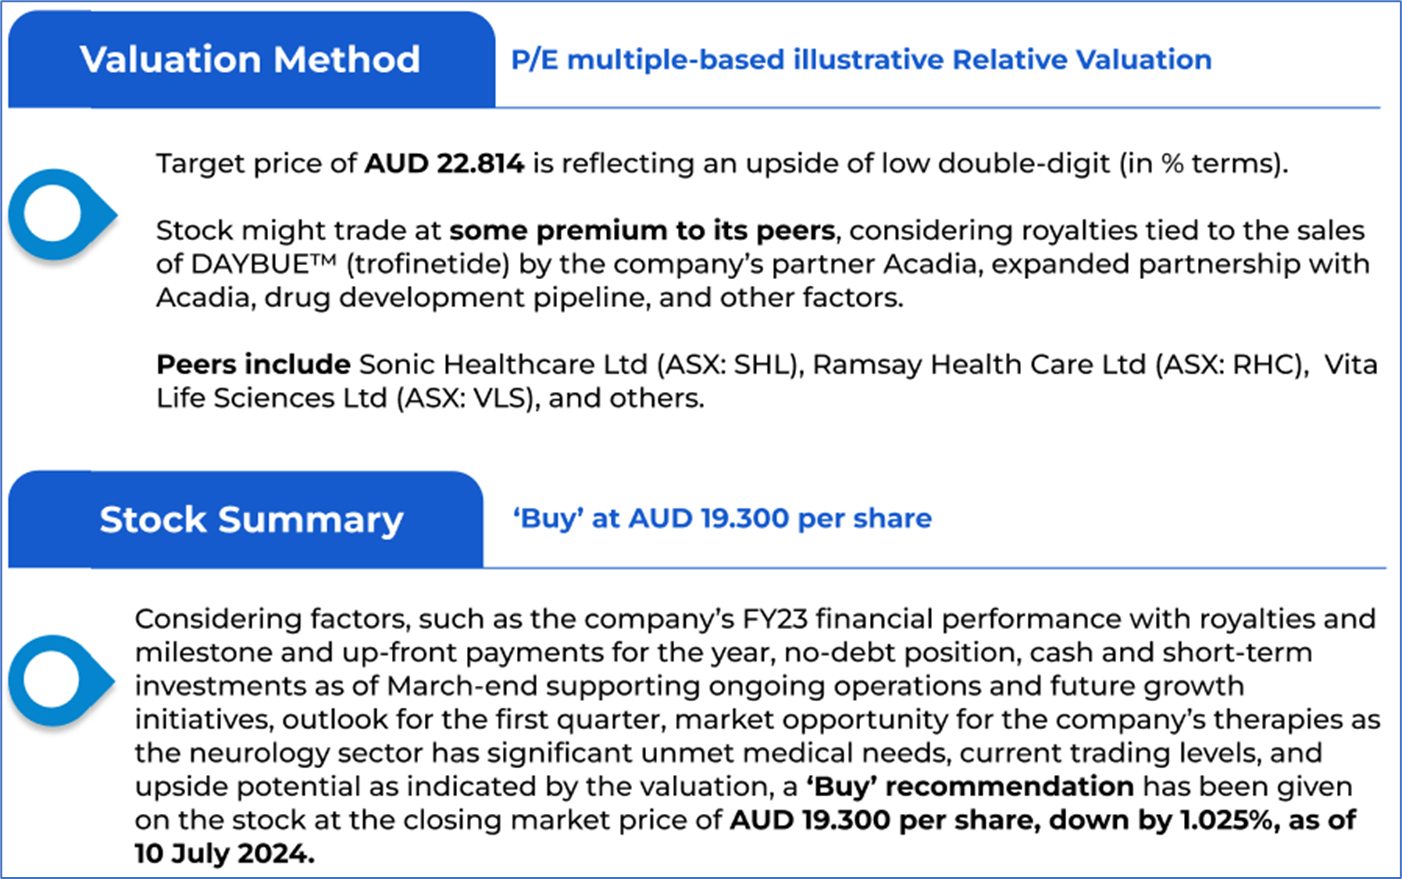Select the Valuation Method header tab
The image size is (1402, 879).
click(250, 60)
